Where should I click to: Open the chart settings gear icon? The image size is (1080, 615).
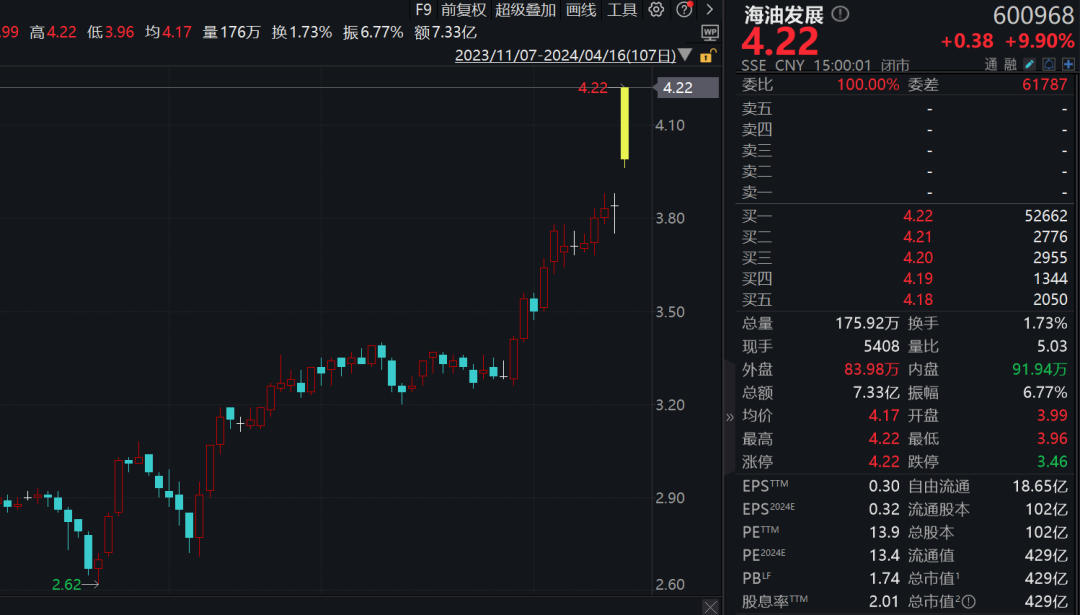(656, 10)
